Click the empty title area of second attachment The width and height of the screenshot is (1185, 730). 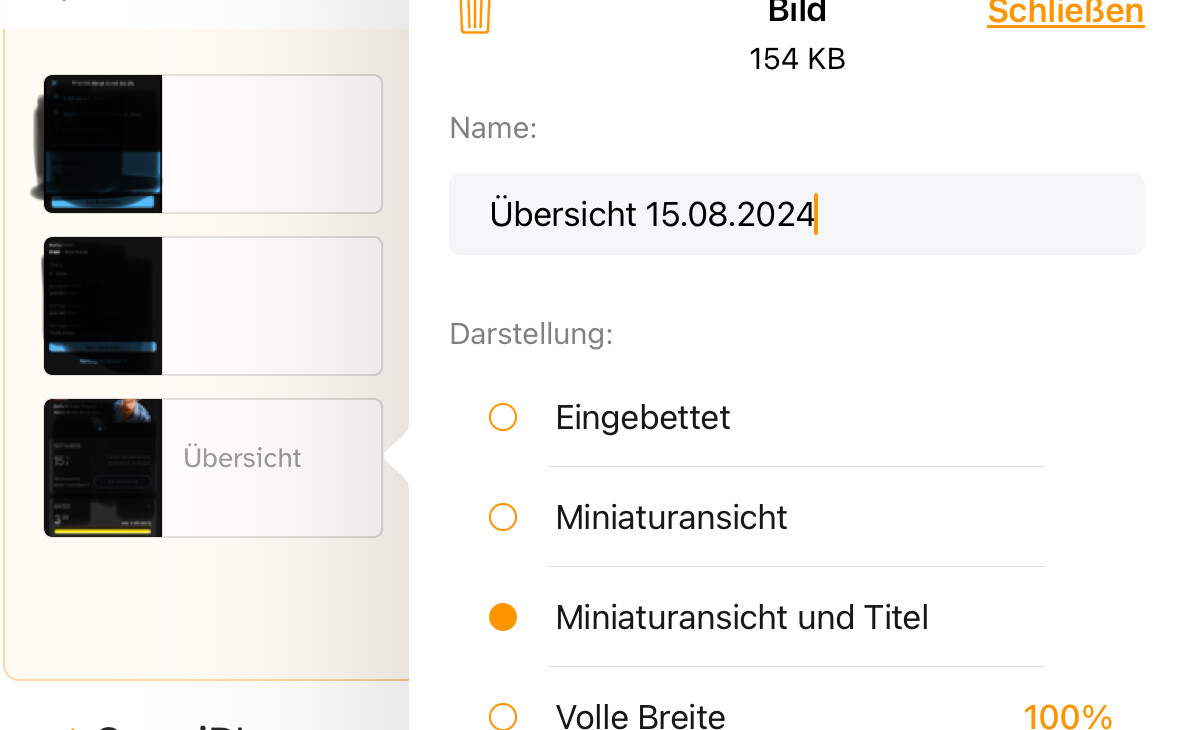coord(271,306)
